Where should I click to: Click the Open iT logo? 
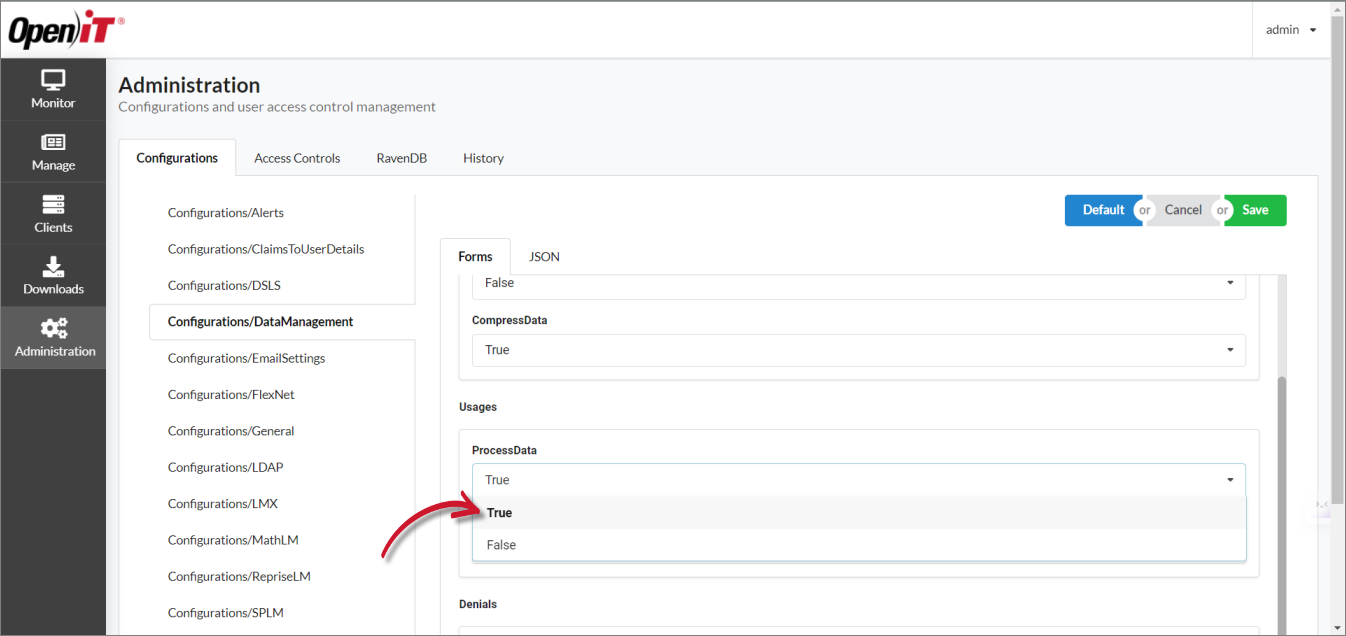pos(66,32)
